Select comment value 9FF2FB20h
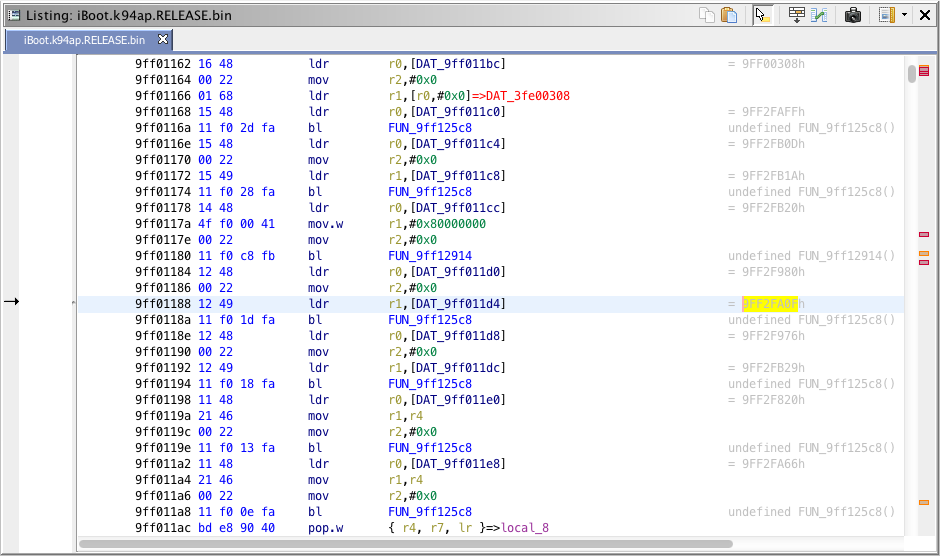This screenshot has width=940, height=556. point(773,208)
